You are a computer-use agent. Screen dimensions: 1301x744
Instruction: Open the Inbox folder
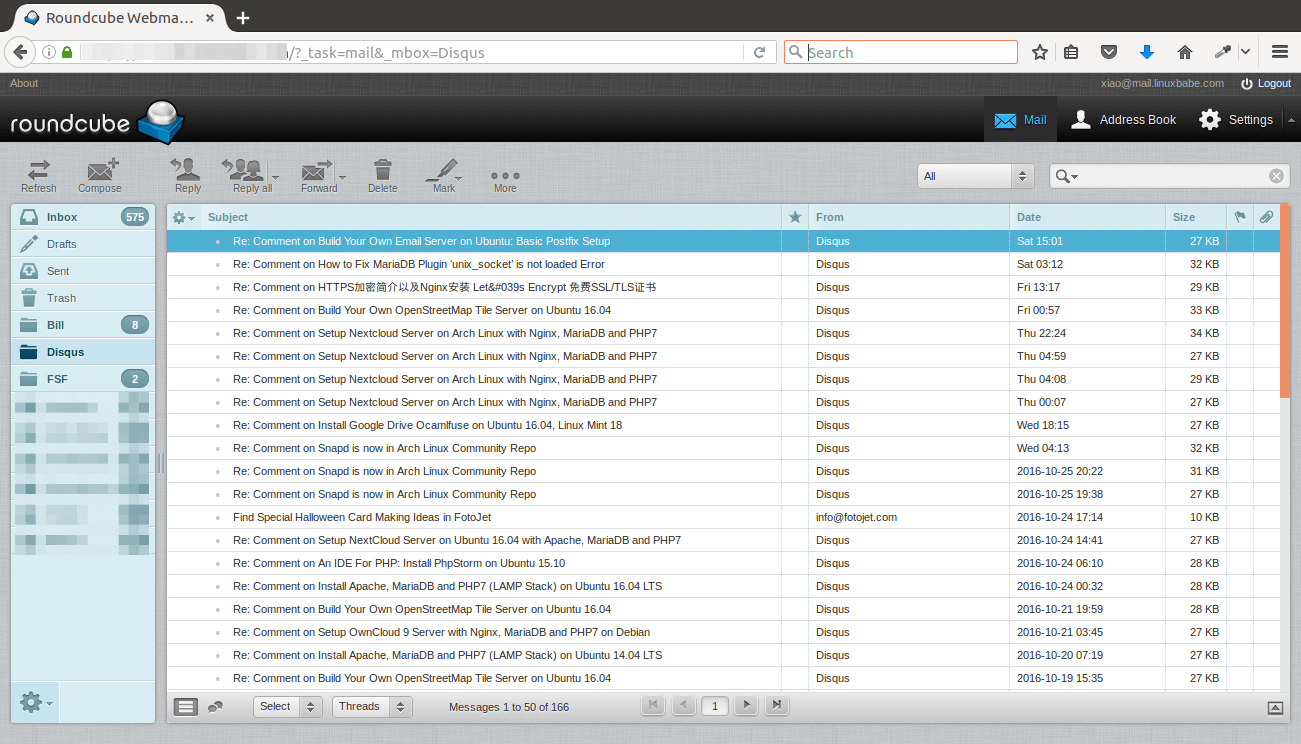(x=62, y=217)
